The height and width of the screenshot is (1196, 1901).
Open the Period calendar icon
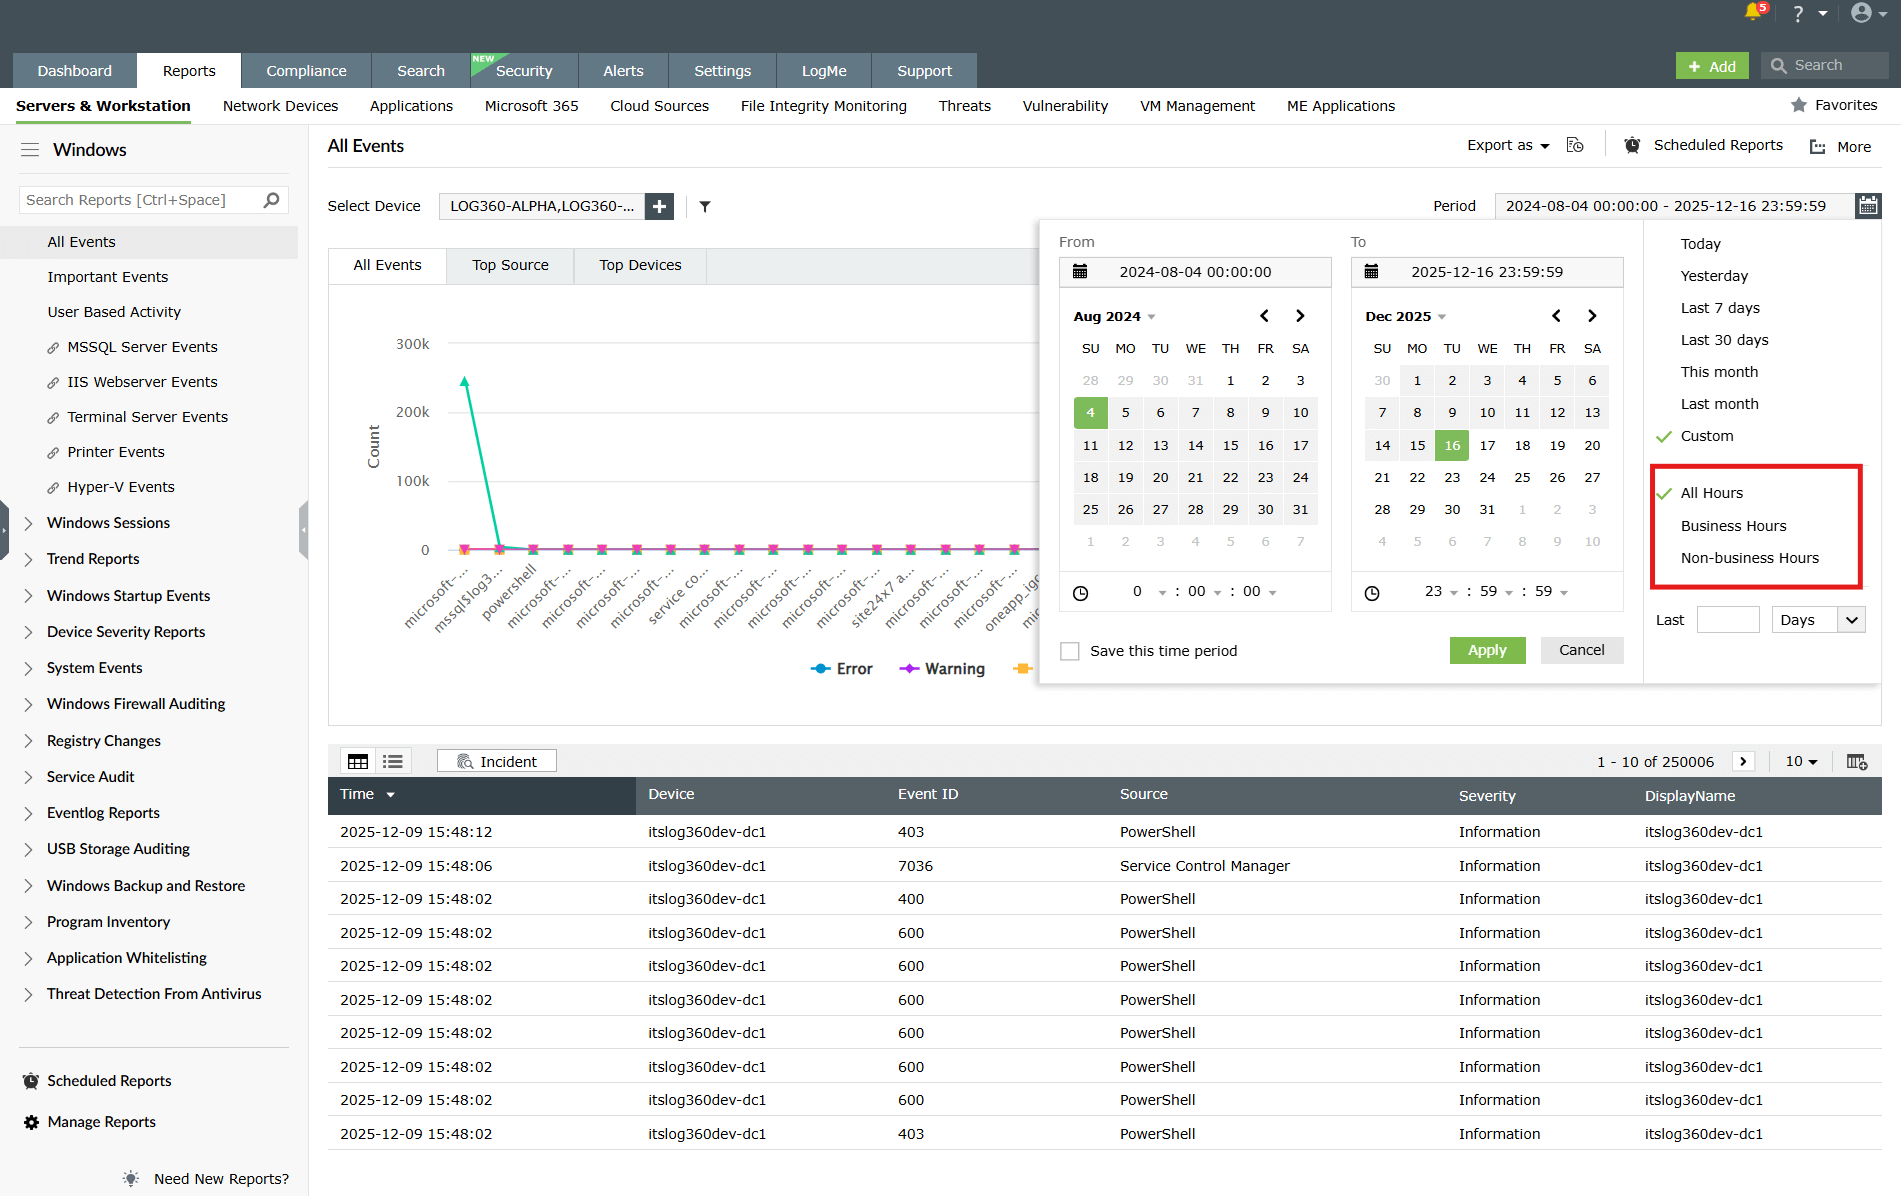click(1868, 205)
